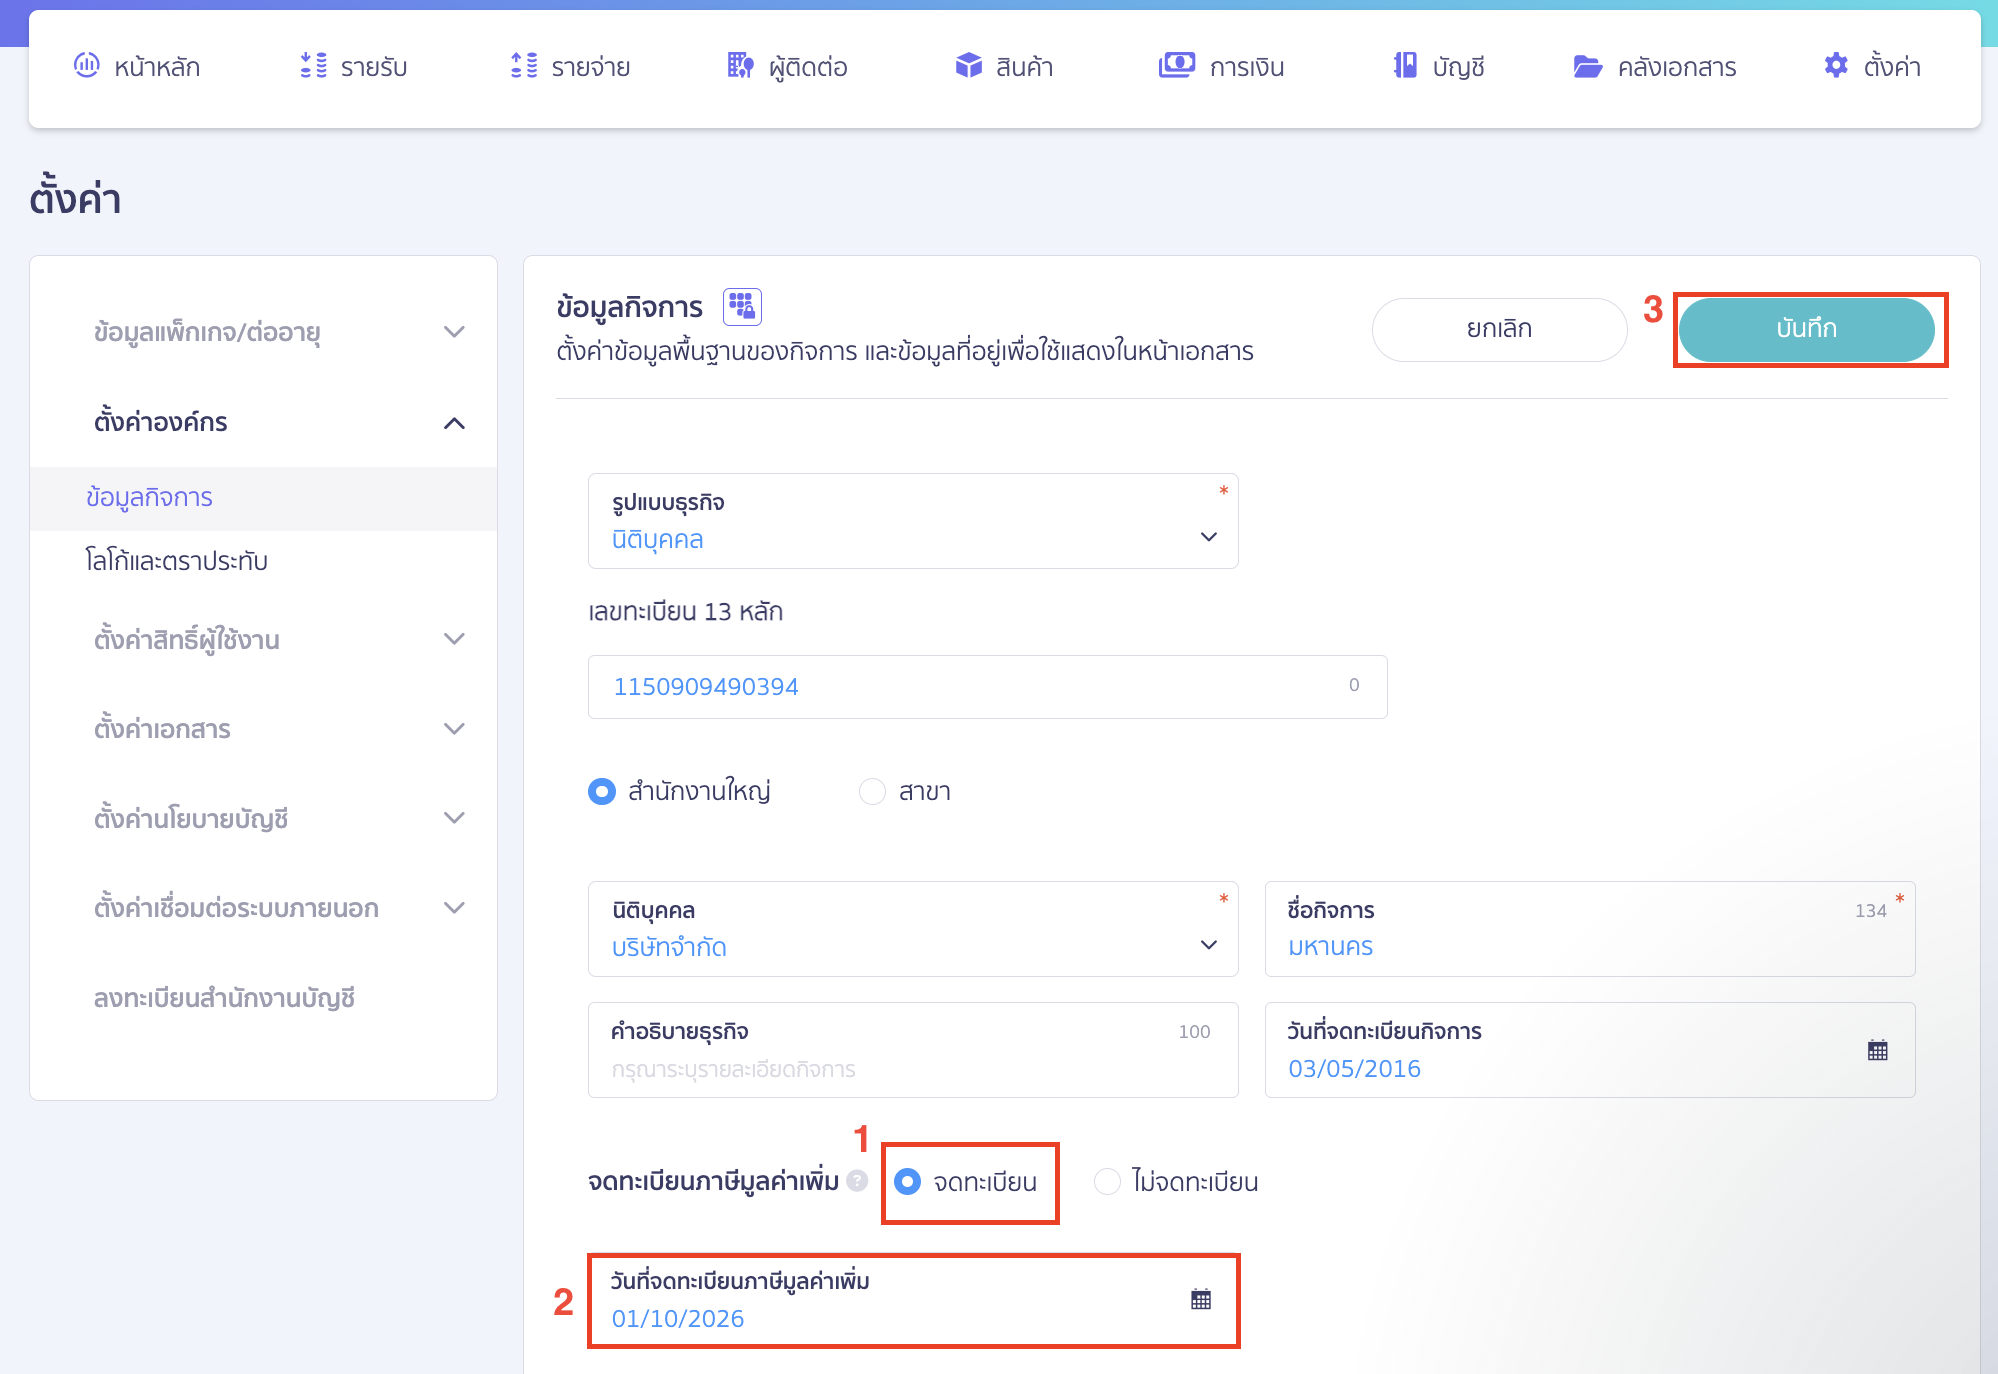Expand ตั้งค่าเชื่อมต่อระบบภายนอก section

[x=454, y=908]
